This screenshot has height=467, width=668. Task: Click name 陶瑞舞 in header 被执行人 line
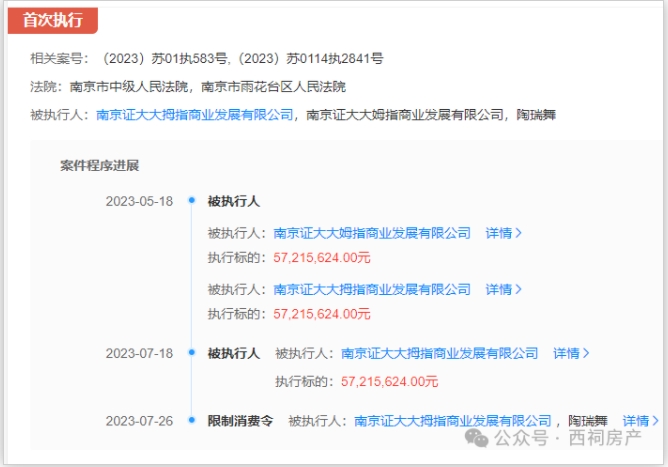pos(536,115)
